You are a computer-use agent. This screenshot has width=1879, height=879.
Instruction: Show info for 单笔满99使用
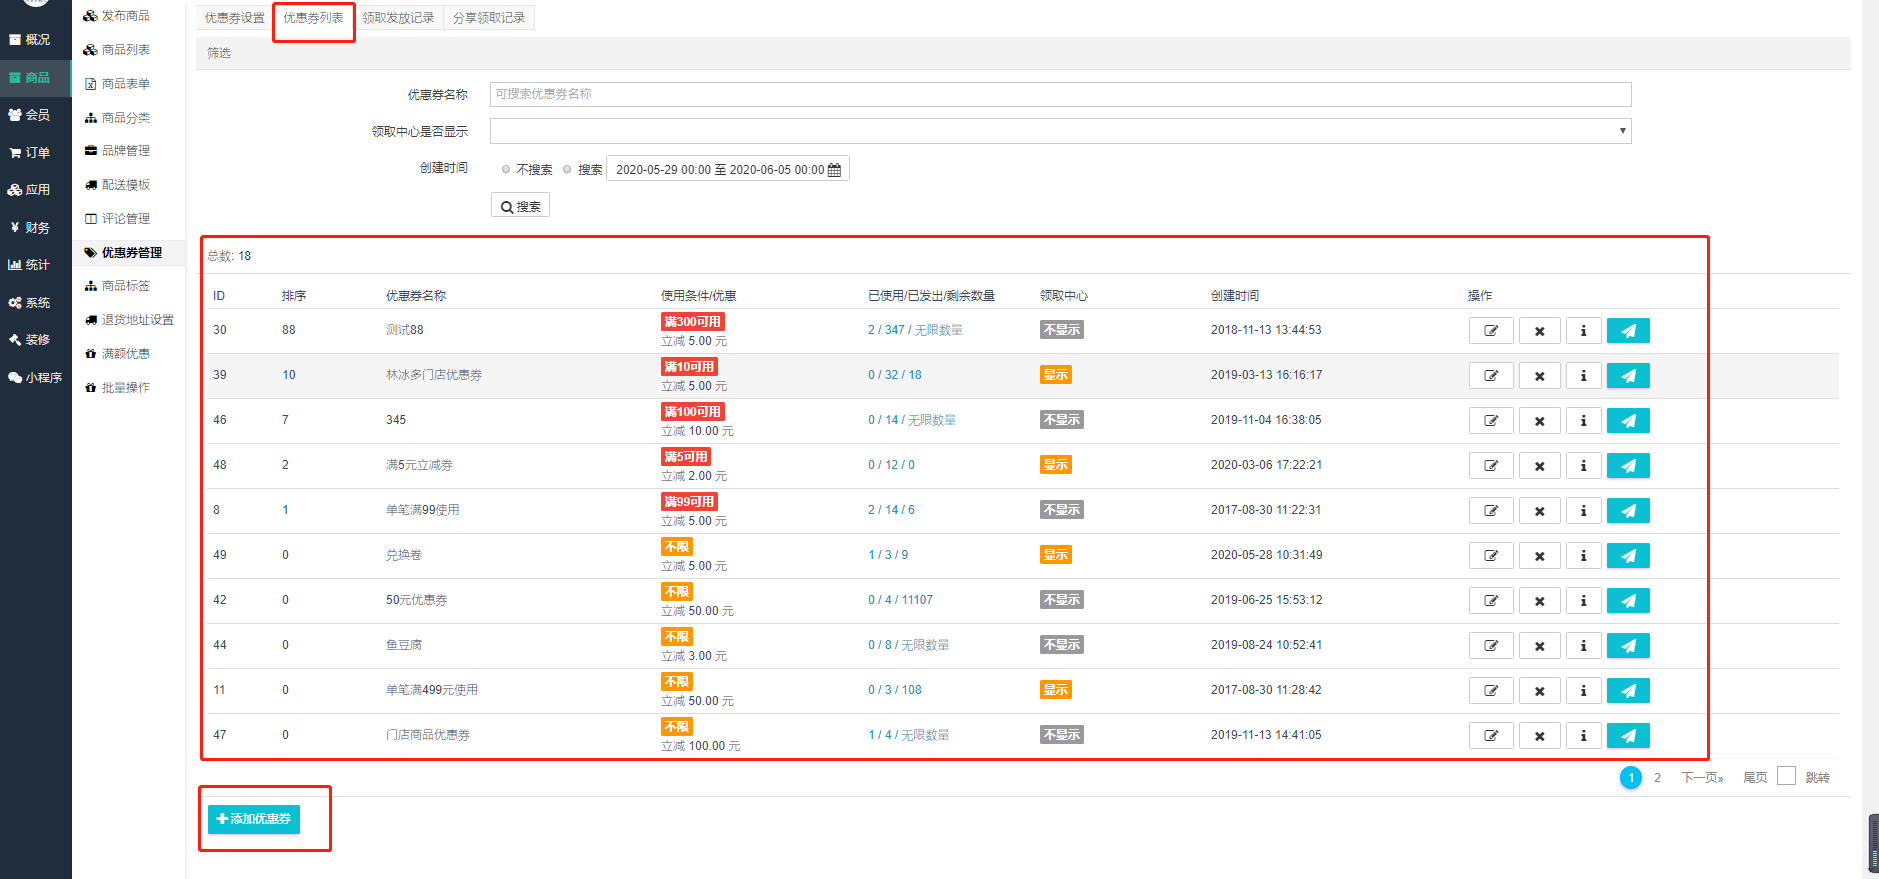(x=1583, y=511)
